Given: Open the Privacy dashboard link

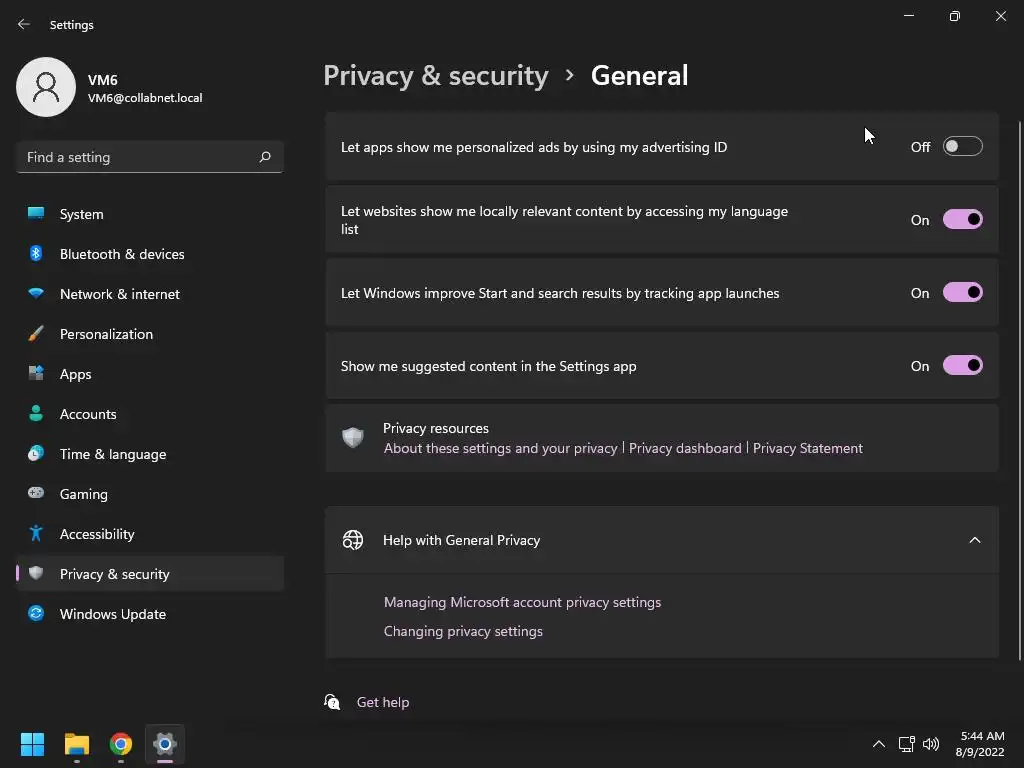Looking at the screenshot, I should [x=685, y=448].
